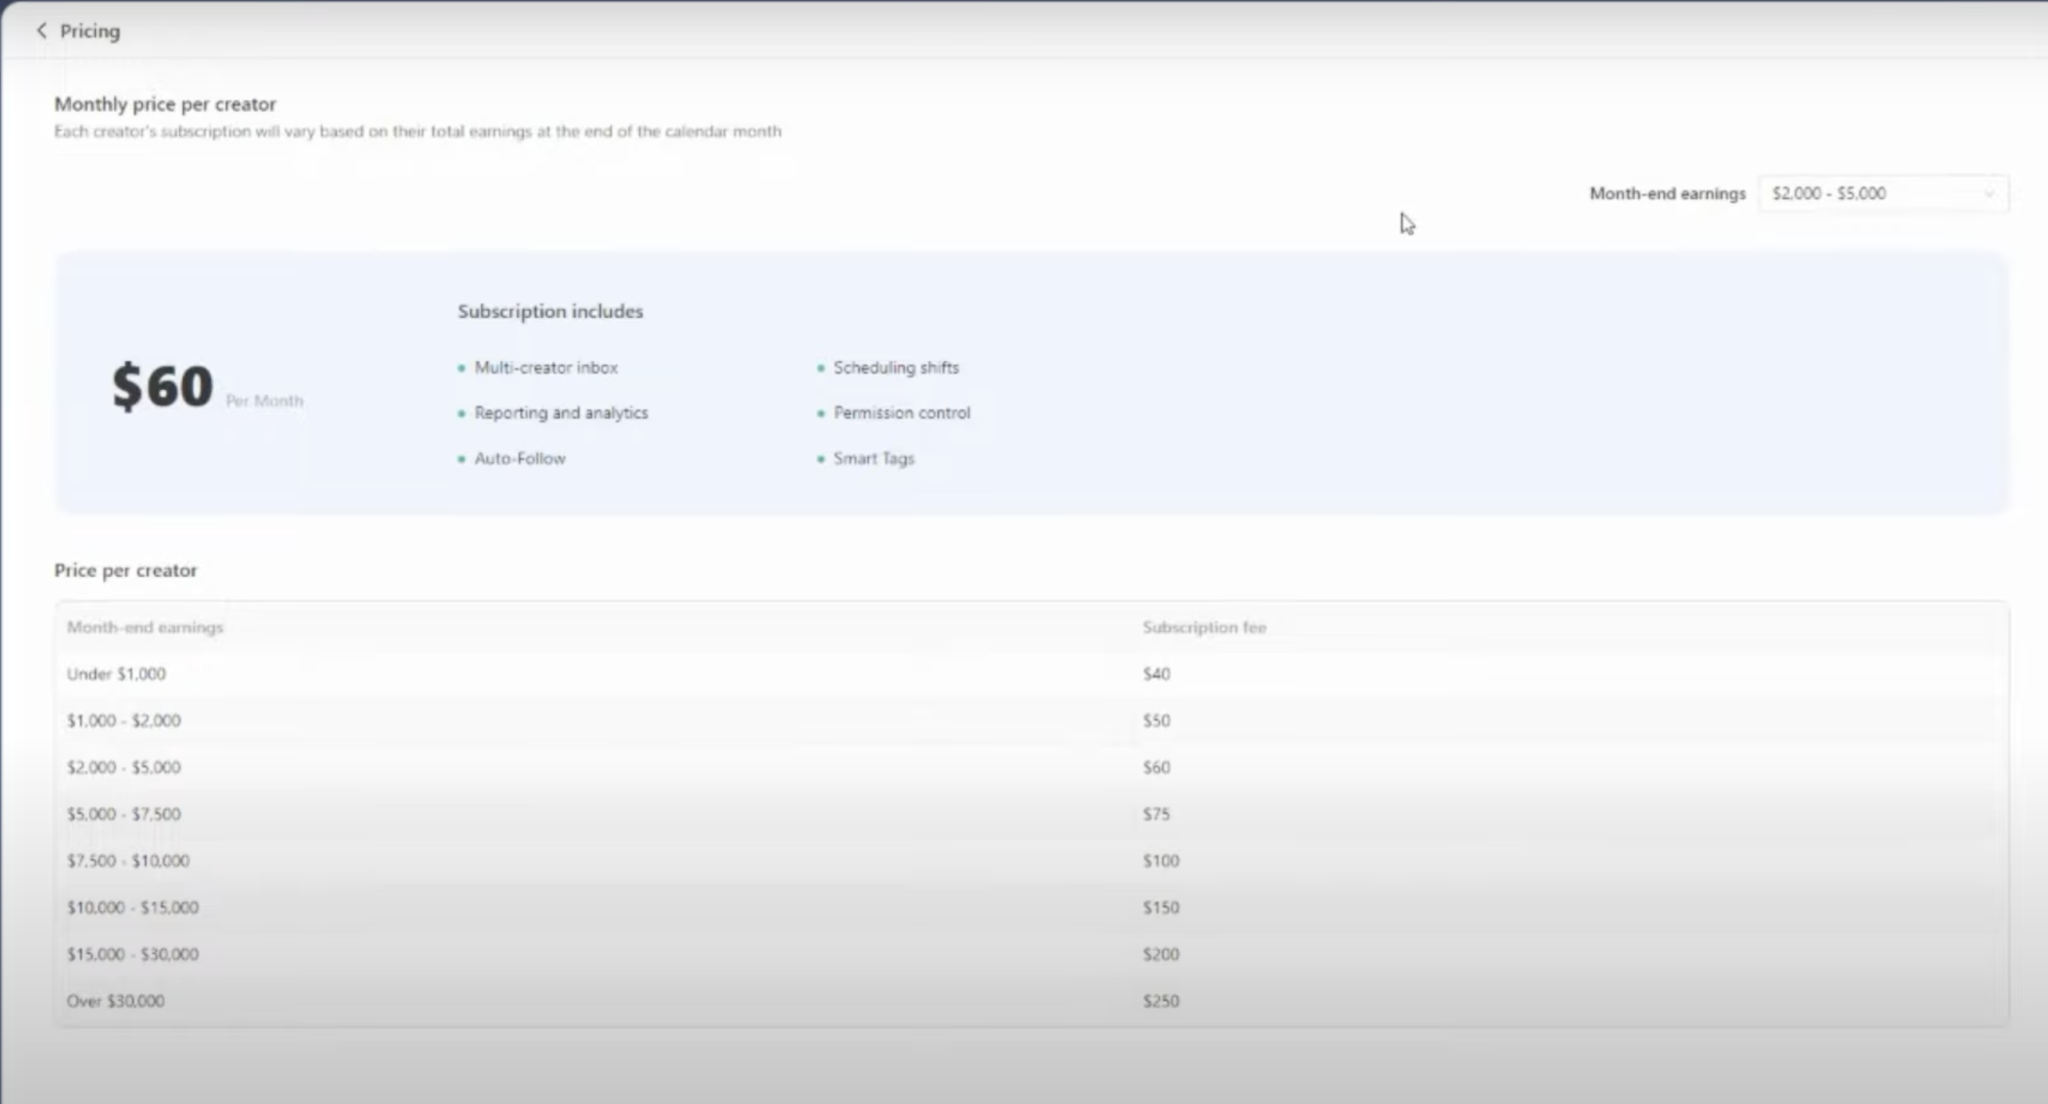Select the $1,000 - $2,000 earnings row
Image resolution: width=2048 pixels, height=1104 pixels.
124,721
